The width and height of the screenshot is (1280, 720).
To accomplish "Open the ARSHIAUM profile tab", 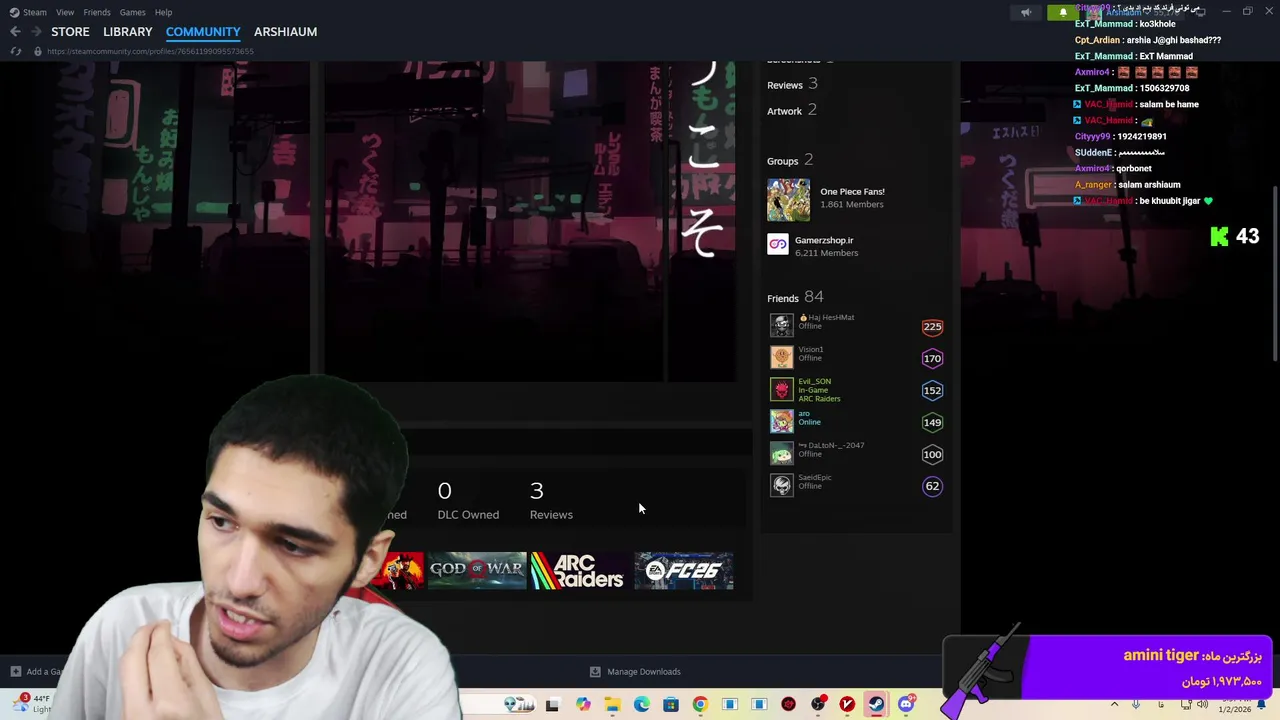I will [285, 32].
